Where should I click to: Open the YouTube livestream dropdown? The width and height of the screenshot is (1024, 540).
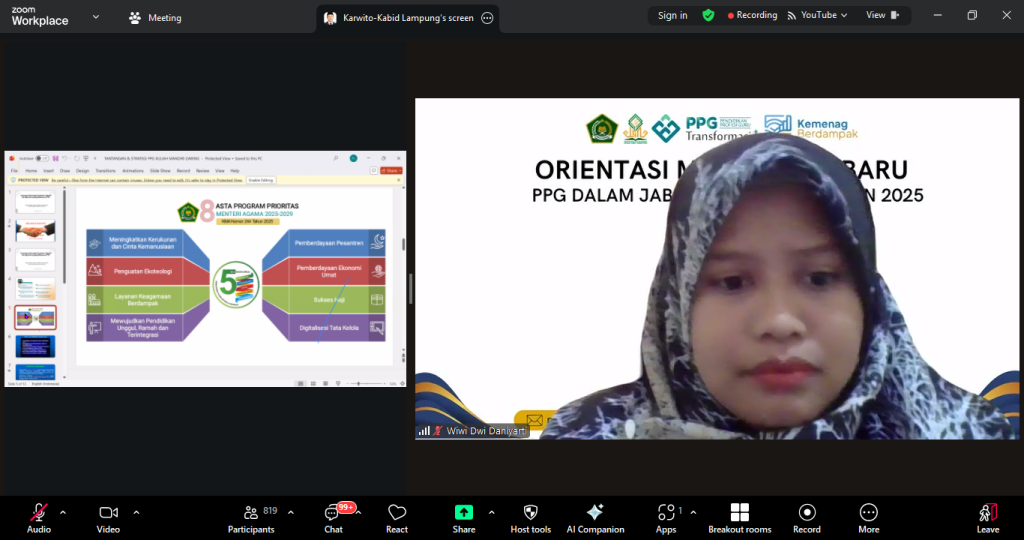[817, 15]
